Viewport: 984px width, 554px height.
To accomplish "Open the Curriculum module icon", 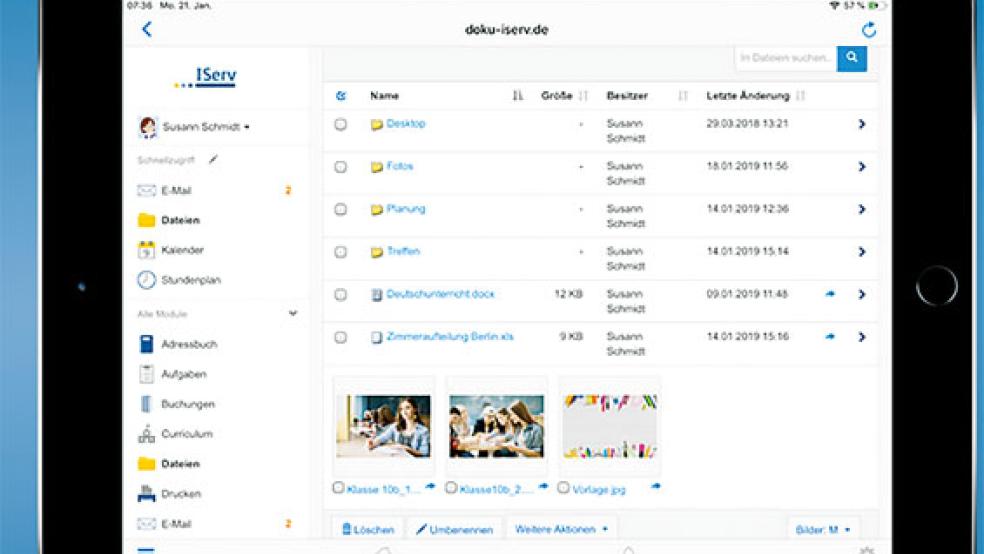I will [x=146, y=434].
